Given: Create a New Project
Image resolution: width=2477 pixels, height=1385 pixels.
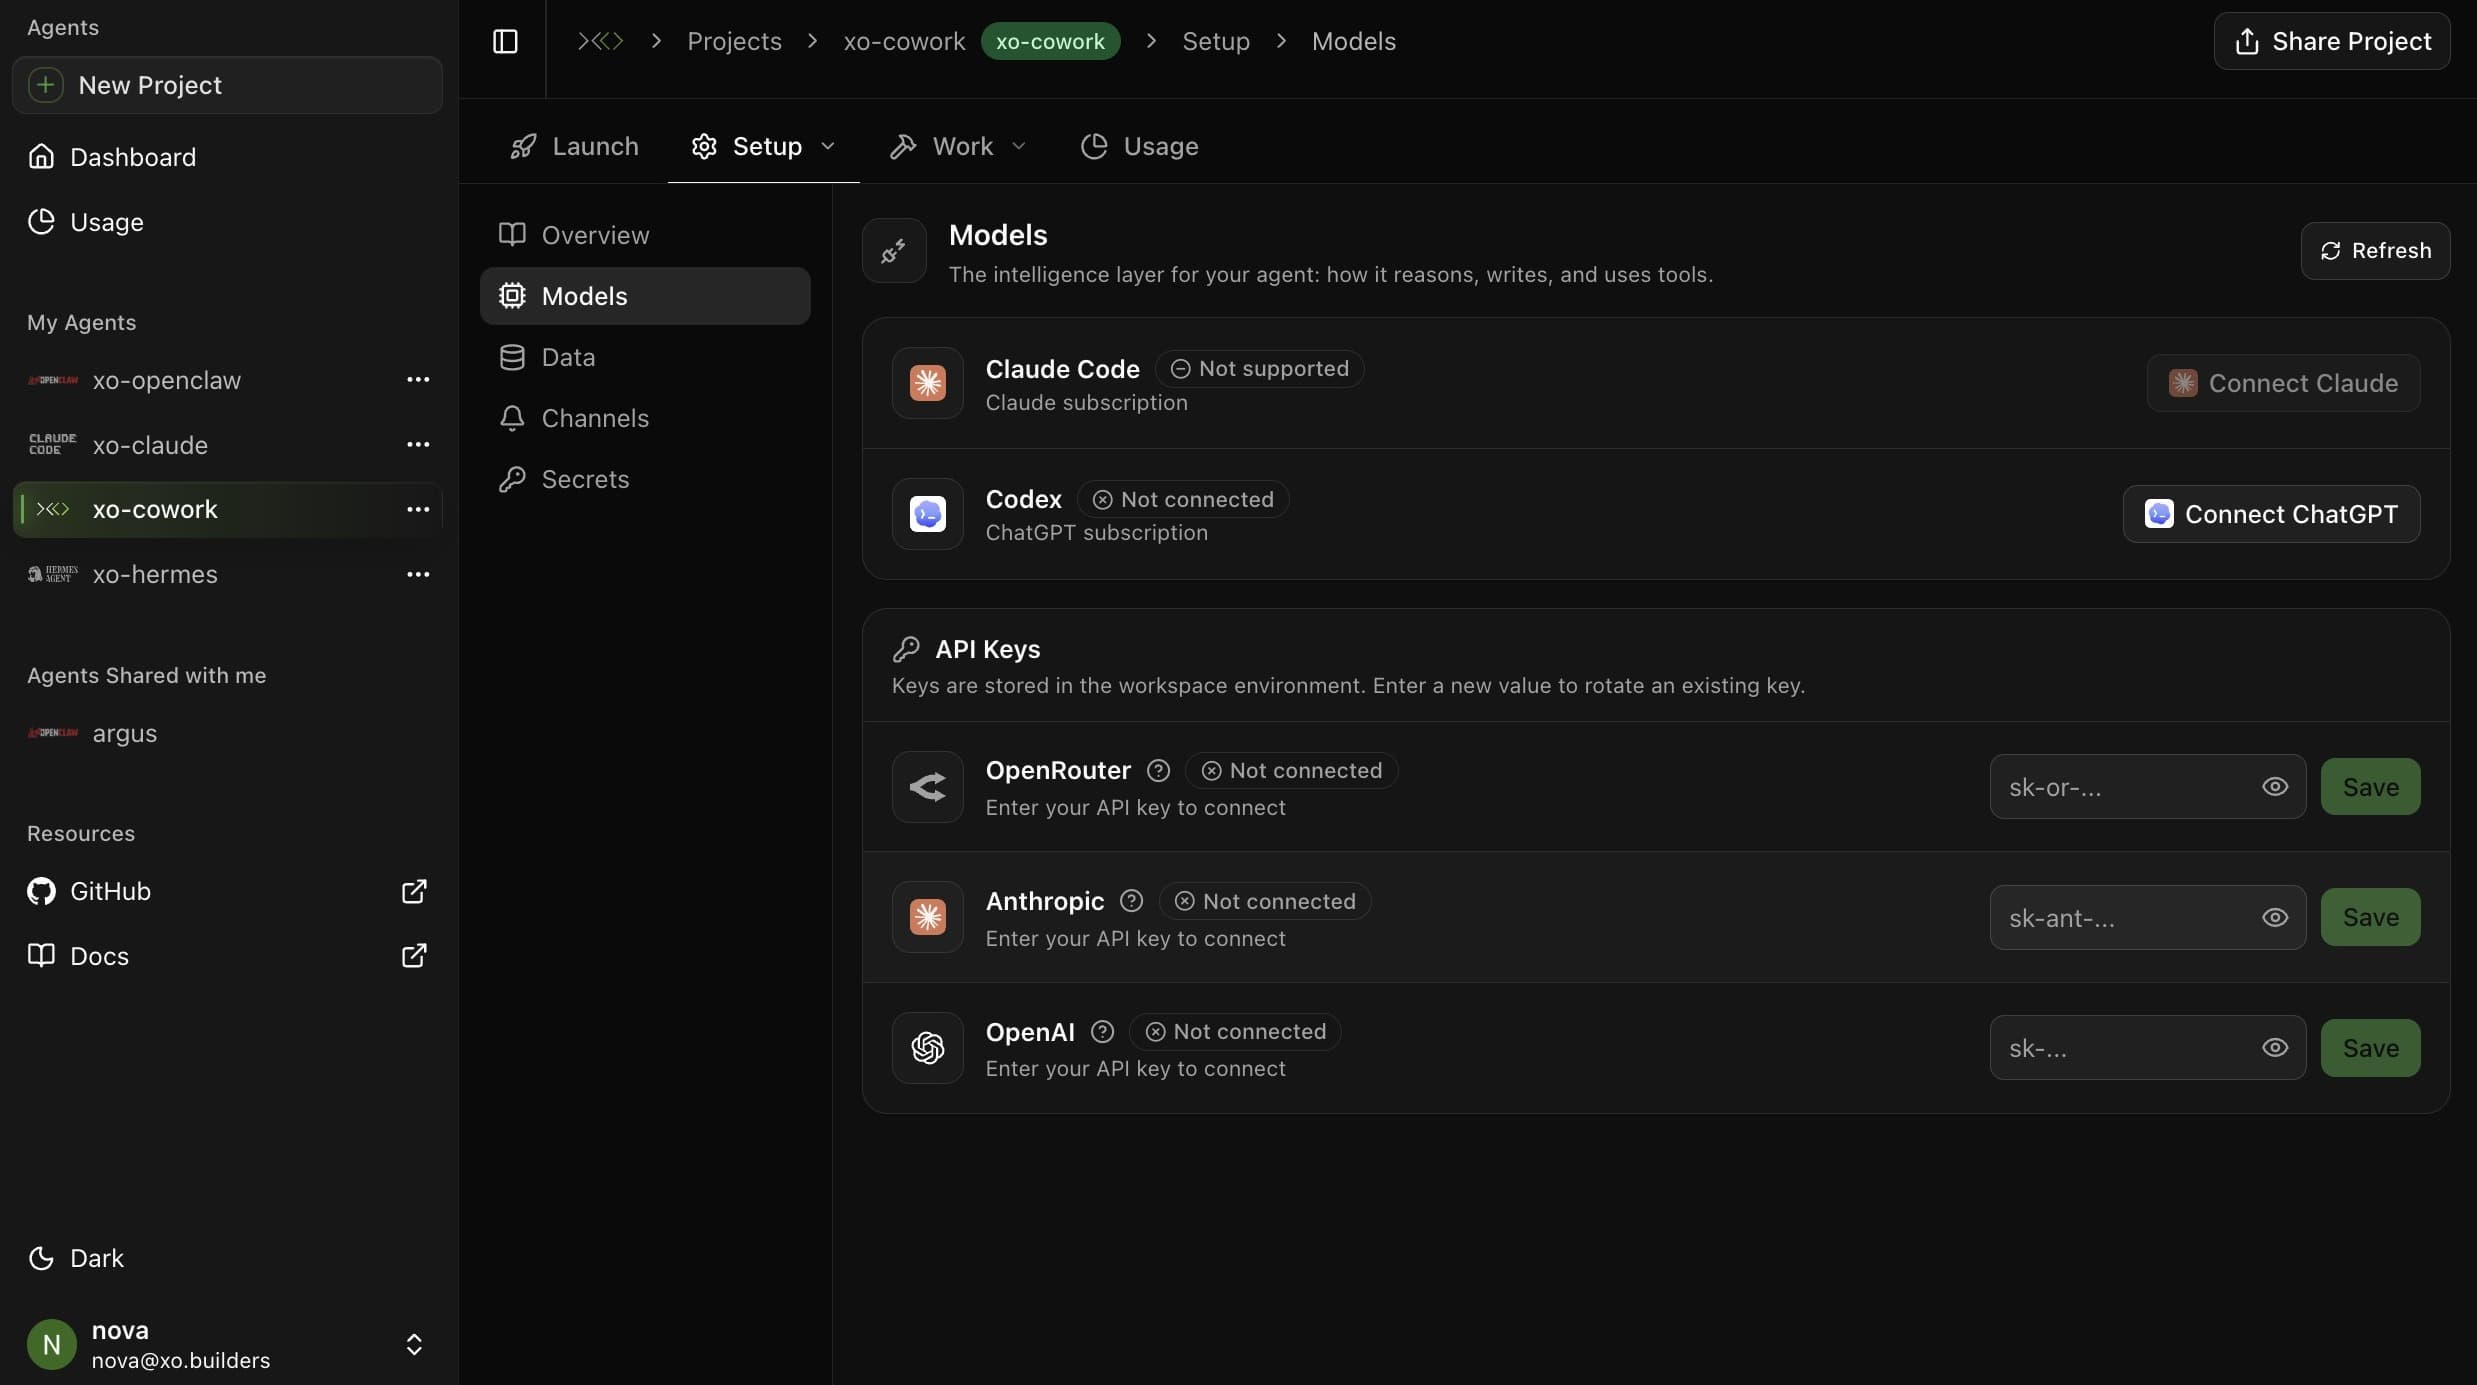Looking at the screenshot, I should click(x=227, y=85).
